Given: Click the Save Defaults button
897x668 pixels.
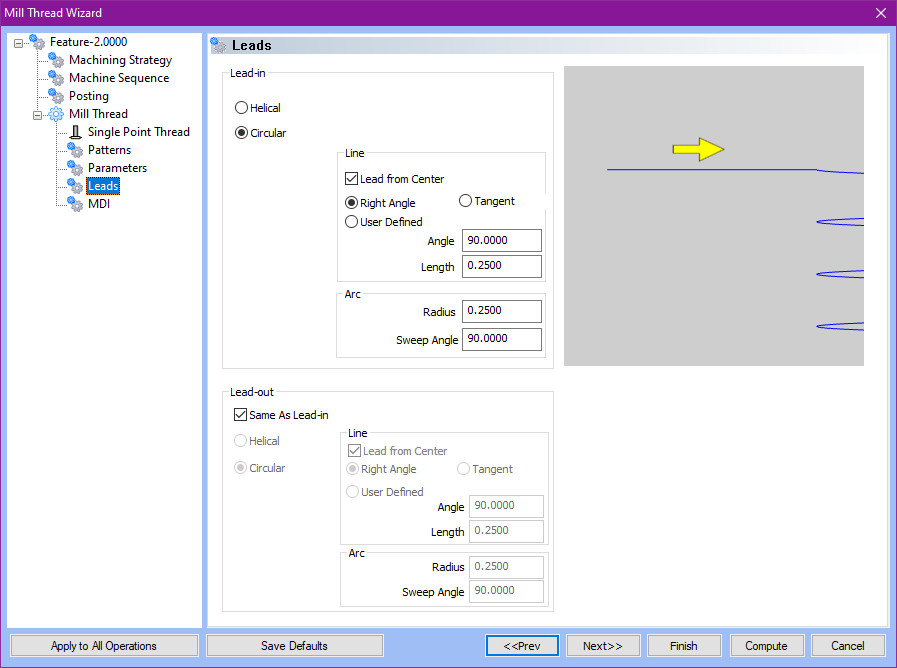Looking at the screenshot, I should pos(294,646).
